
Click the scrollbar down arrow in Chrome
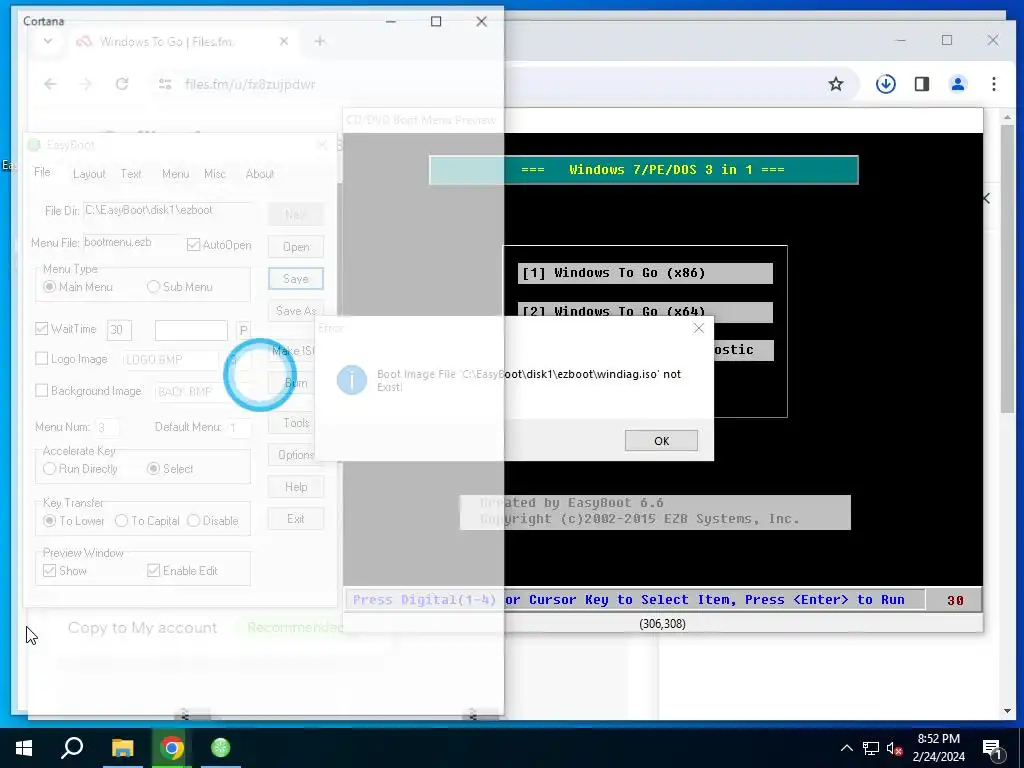click(x=1007, y=711)
